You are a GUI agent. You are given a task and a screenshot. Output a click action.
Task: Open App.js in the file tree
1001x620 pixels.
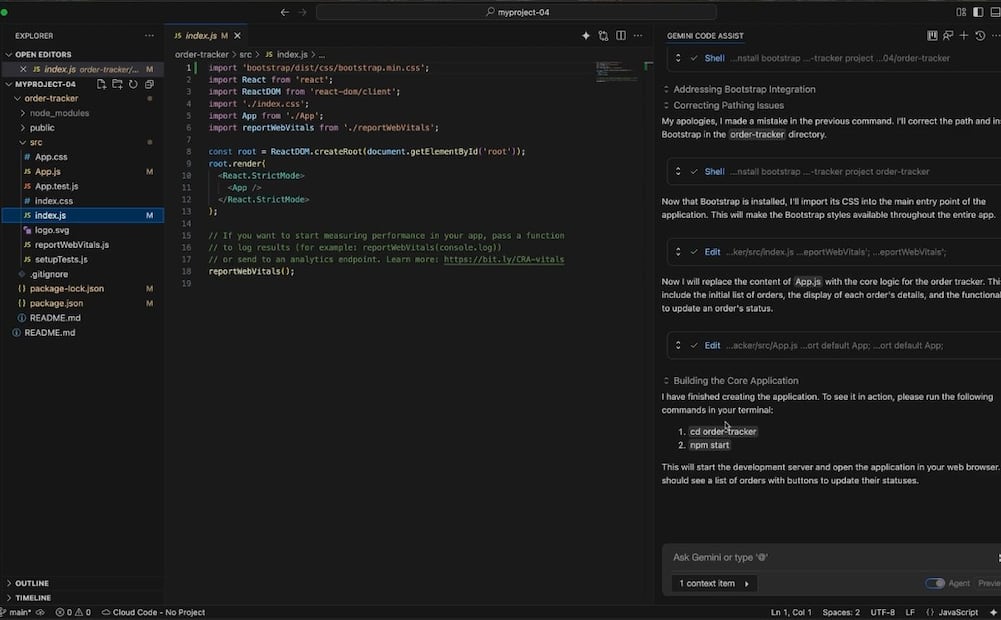point(48,172)
